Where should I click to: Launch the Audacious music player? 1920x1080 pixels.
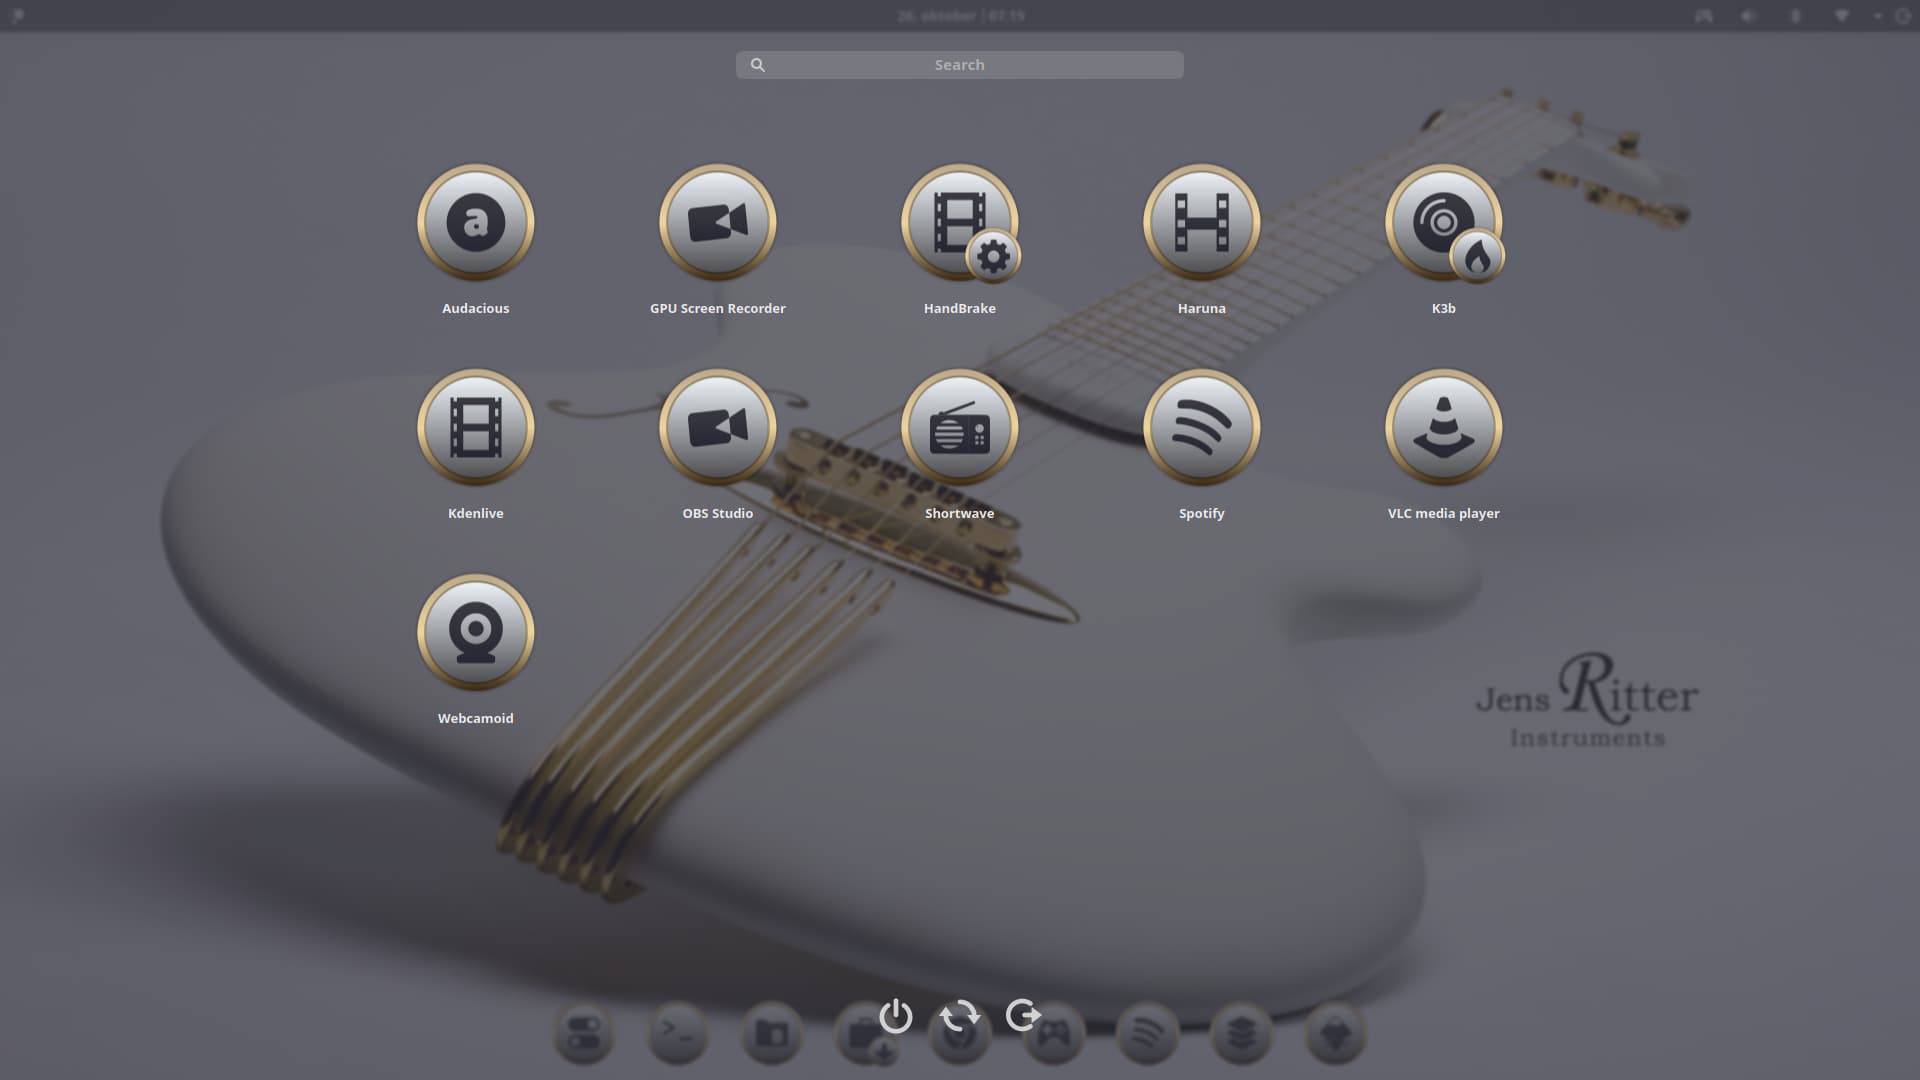pos(475,223)
